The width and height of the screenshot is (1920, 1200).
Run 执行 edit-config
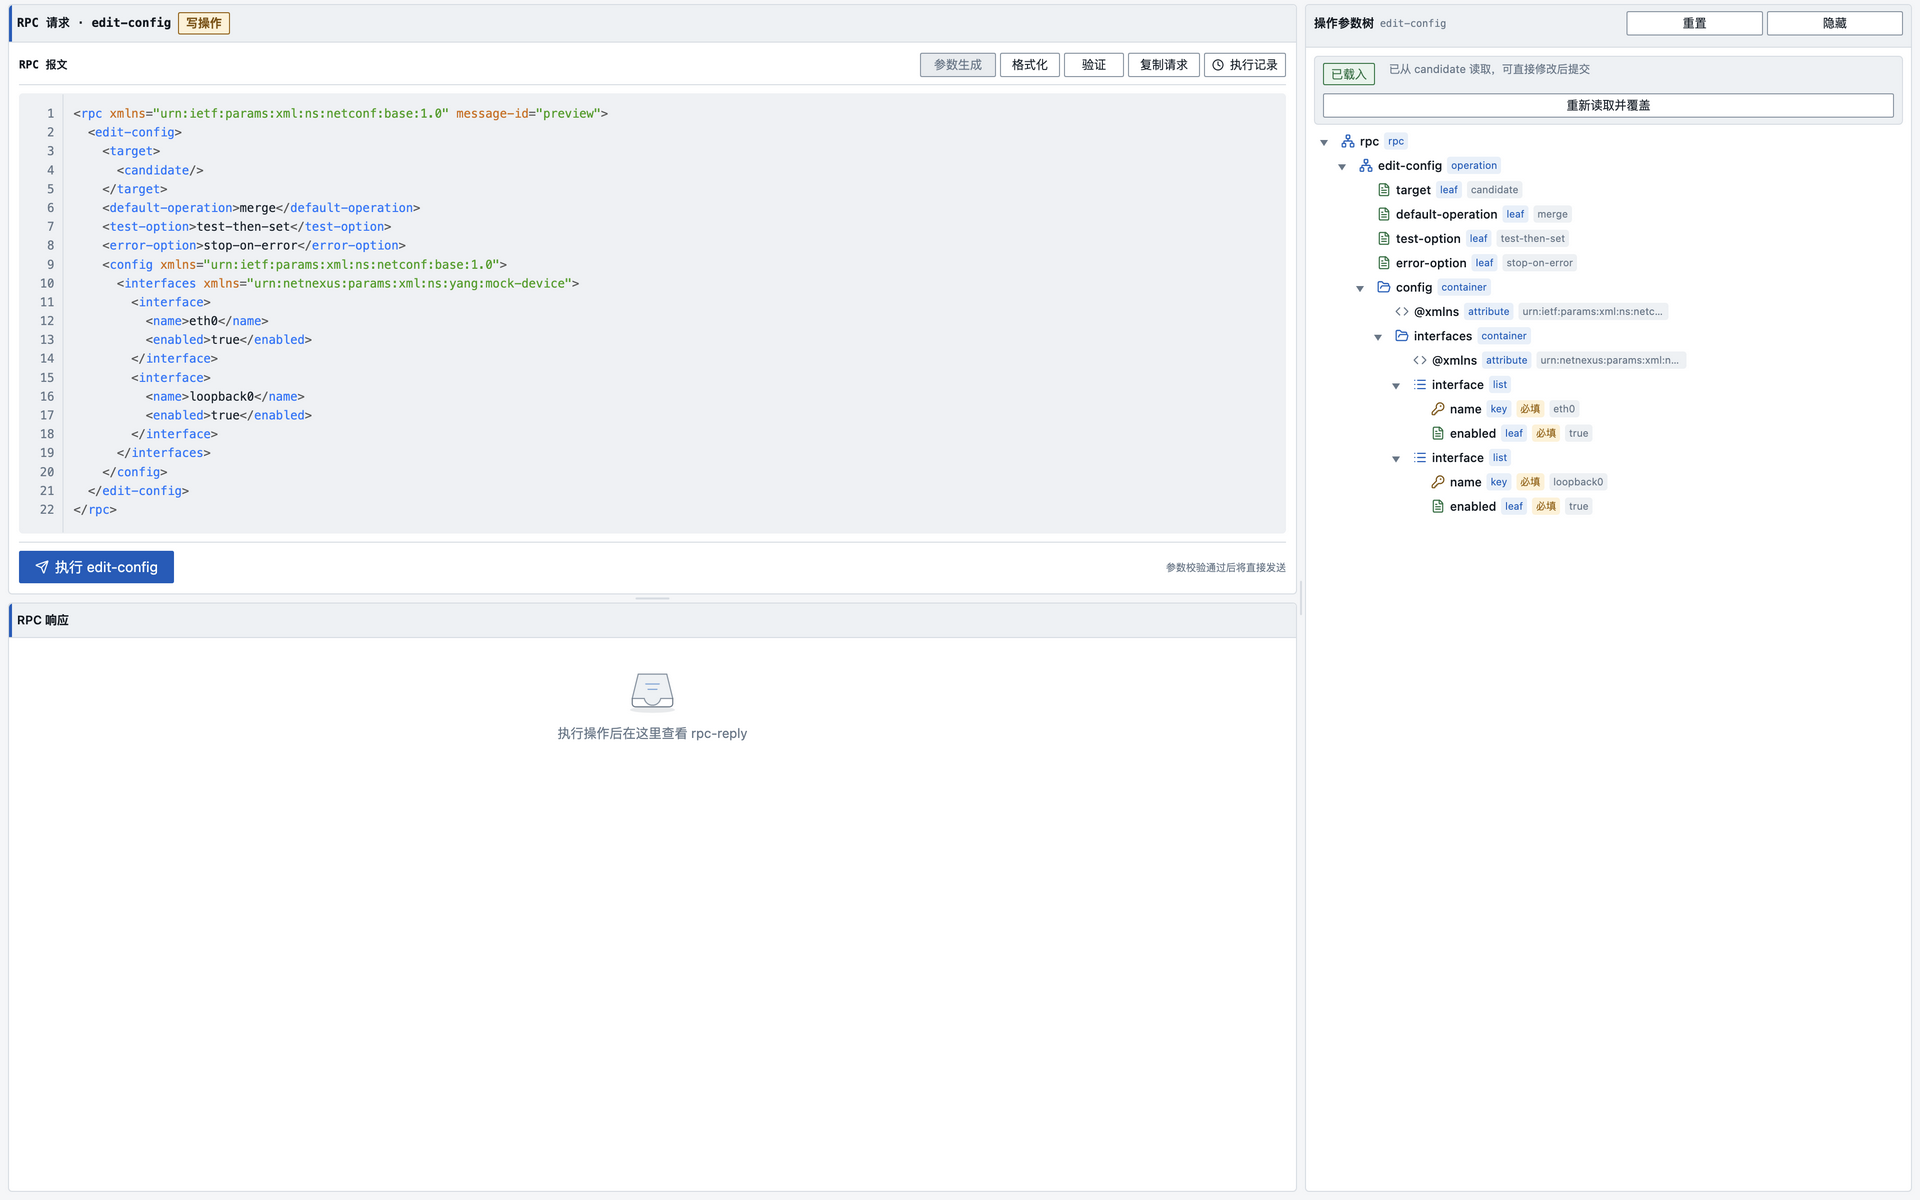pyautogui.click(x=96, y=567)
